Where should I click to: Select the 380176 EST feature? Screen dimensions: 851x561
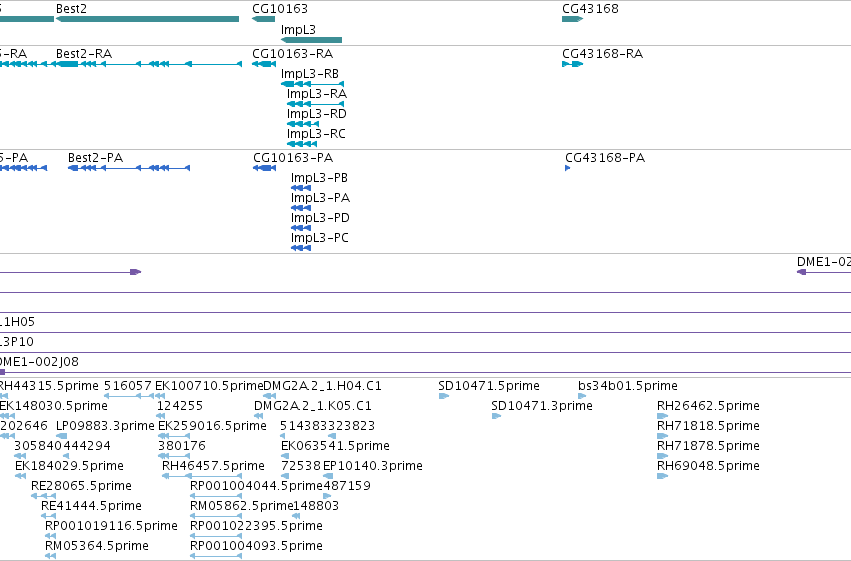pos(174,456)
